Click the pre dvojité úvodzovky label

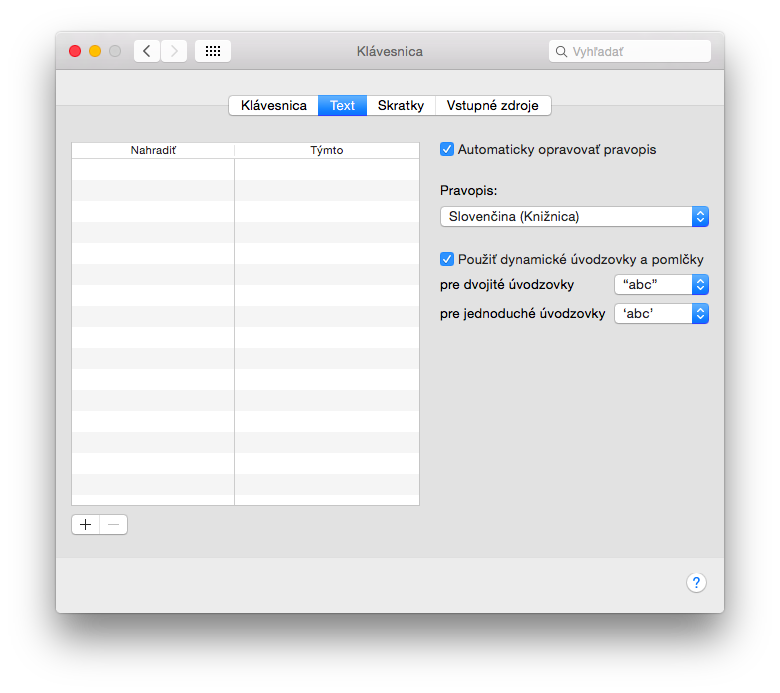point(507,285)
